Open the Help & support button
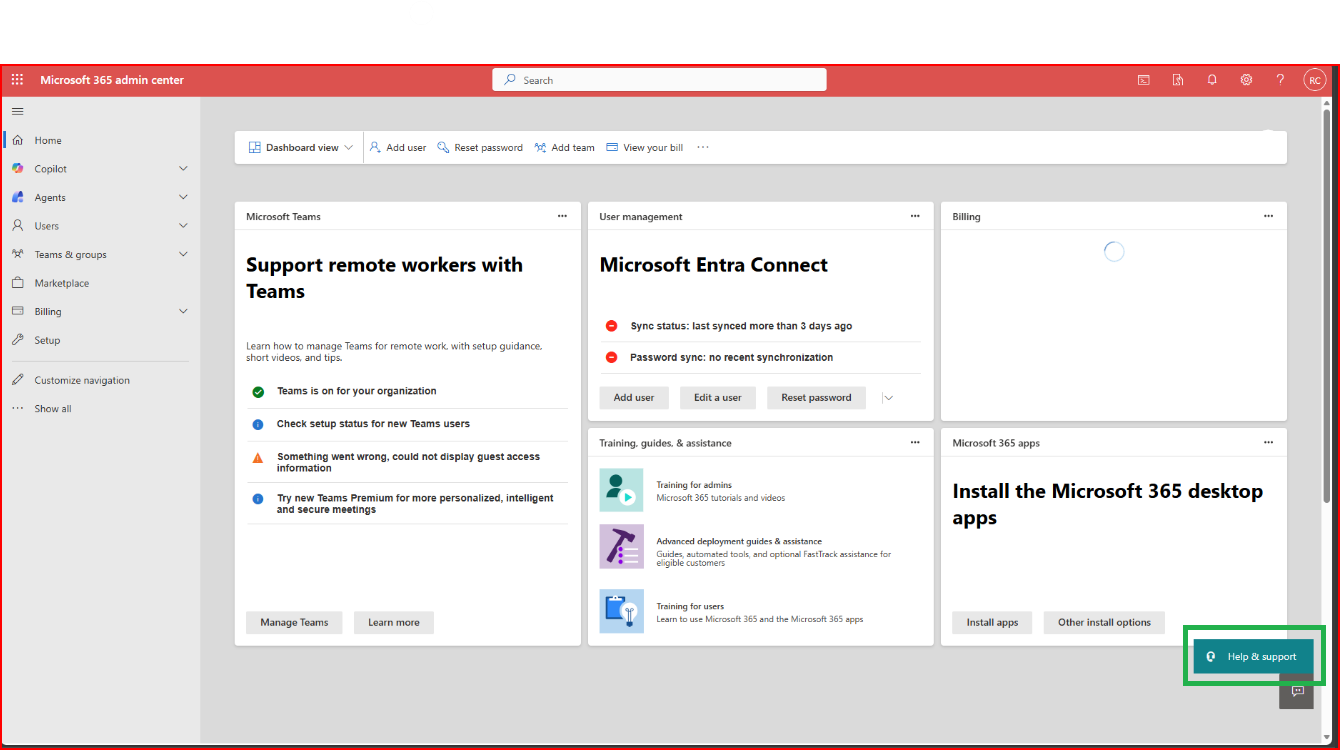Screen dimensions: 1340x750 (x=1254, y=656)
